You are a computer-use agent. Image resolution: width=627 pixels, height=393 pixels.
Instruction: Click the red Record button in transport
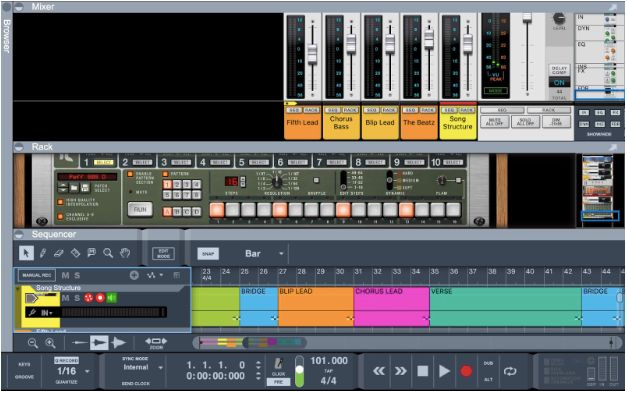click(466, 371)
